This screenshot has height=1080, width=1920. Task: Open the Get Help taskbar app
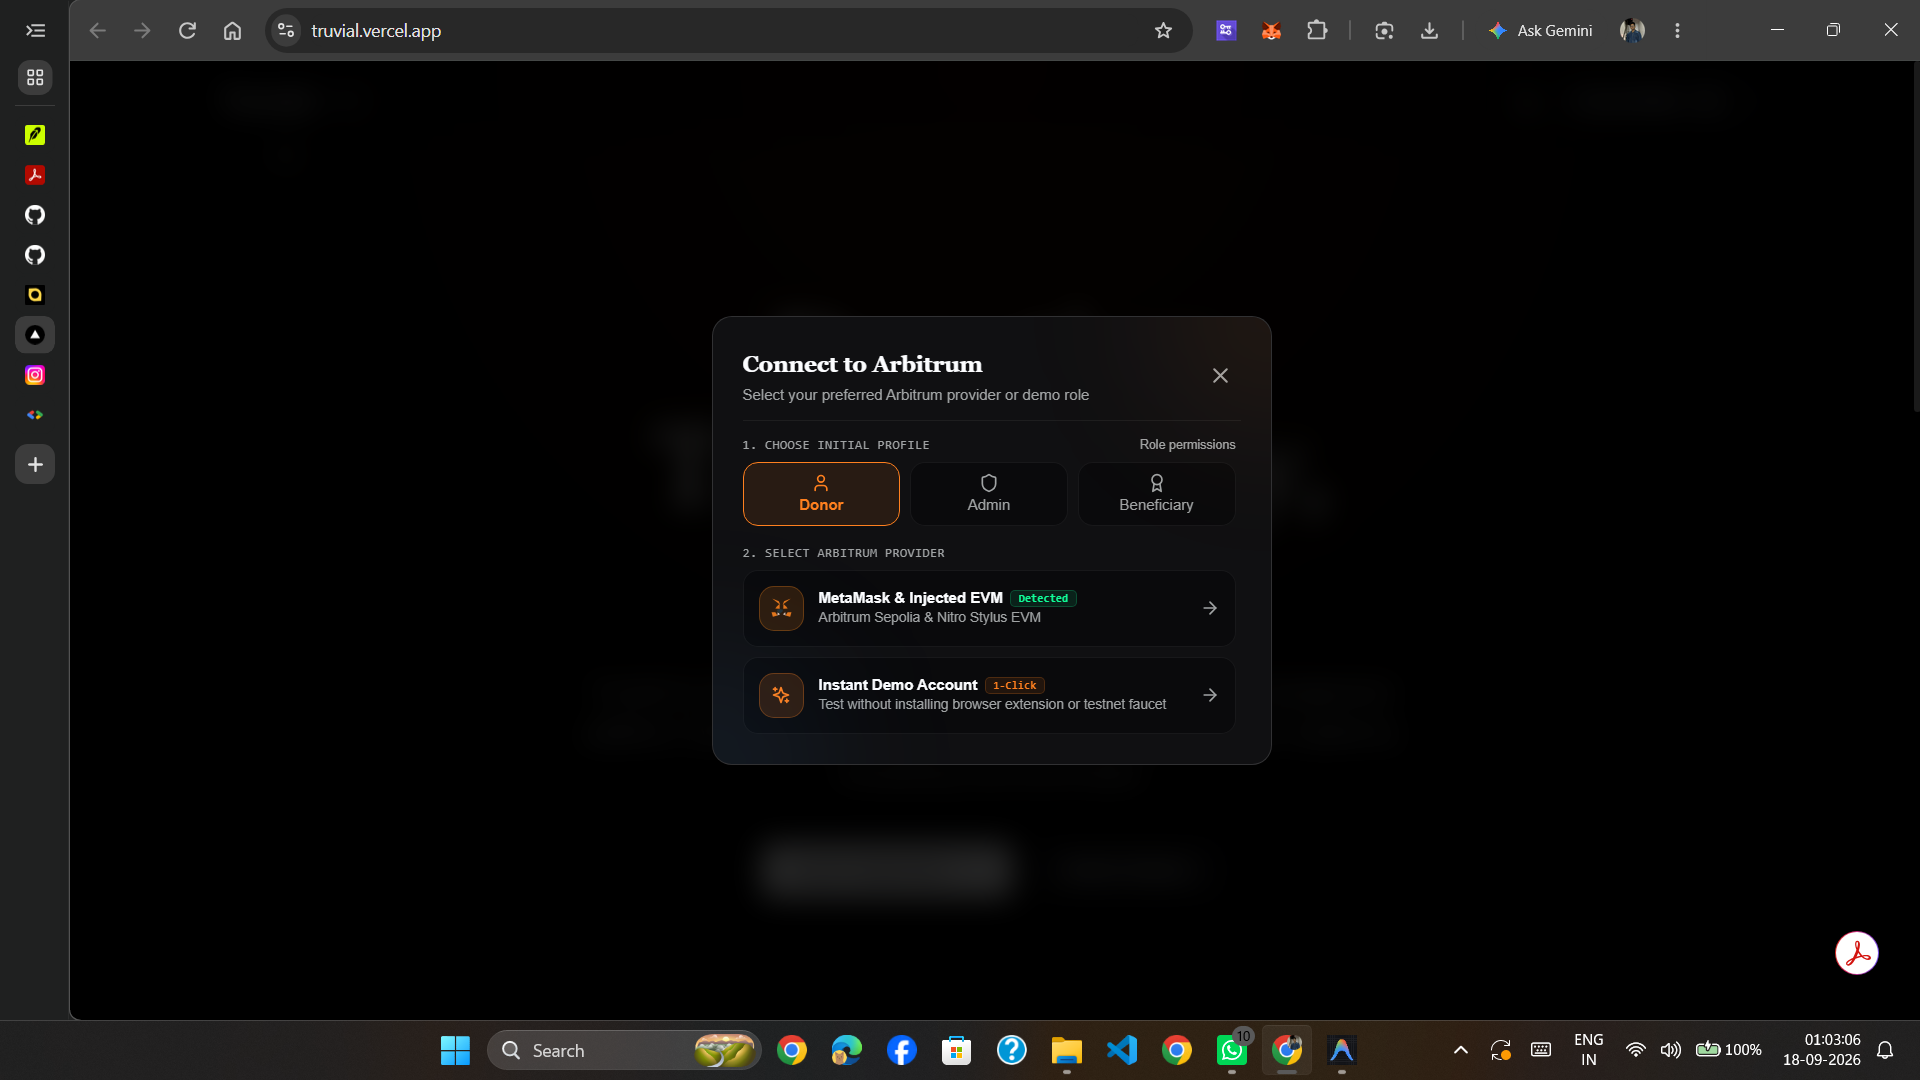(x=1011, y=1050)
